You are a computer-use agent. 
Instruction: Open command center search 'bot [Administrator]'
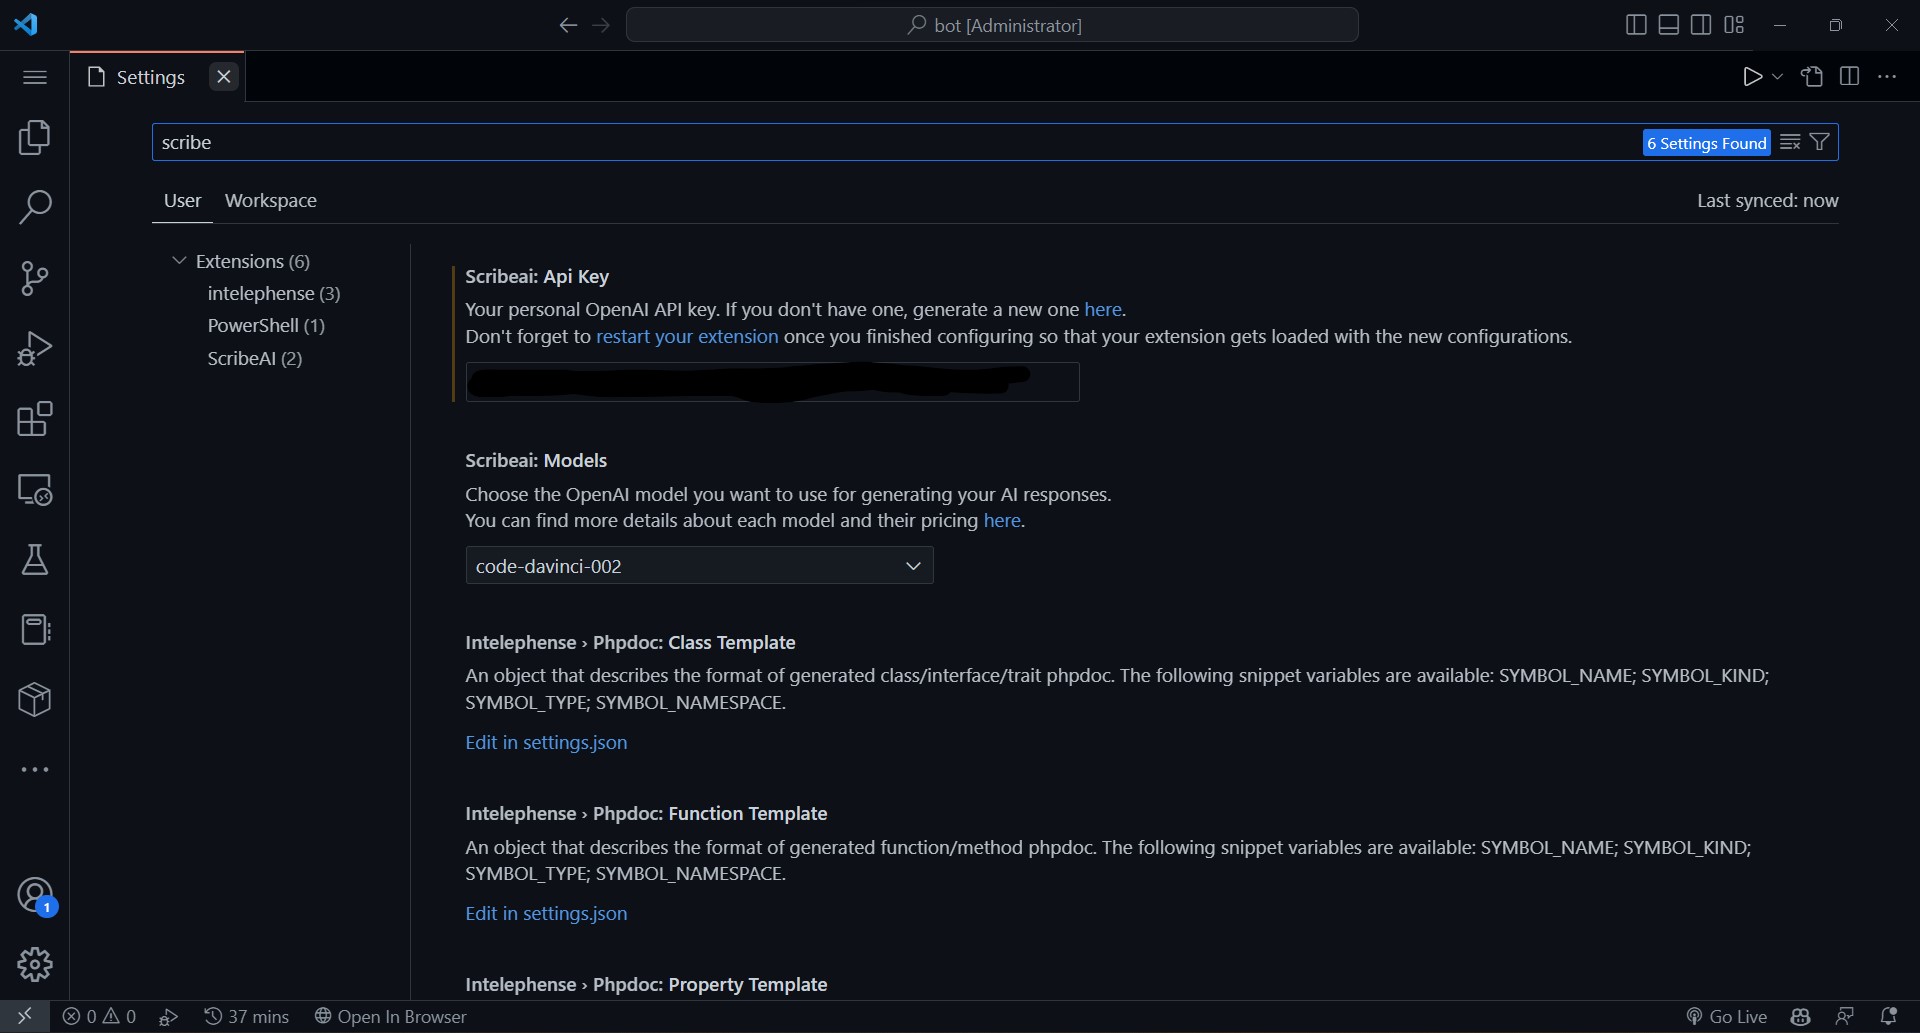point(992,25)
